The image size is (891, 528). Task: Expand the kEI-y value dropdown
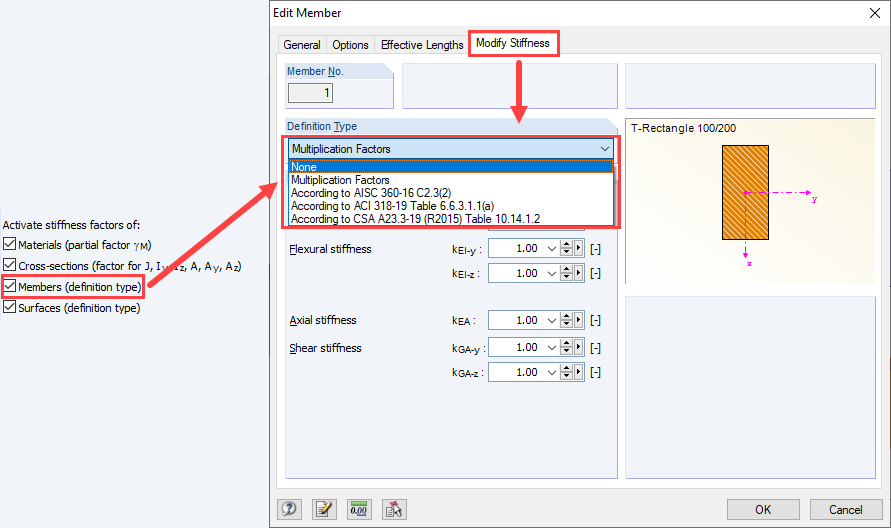(x=551, y=249)
